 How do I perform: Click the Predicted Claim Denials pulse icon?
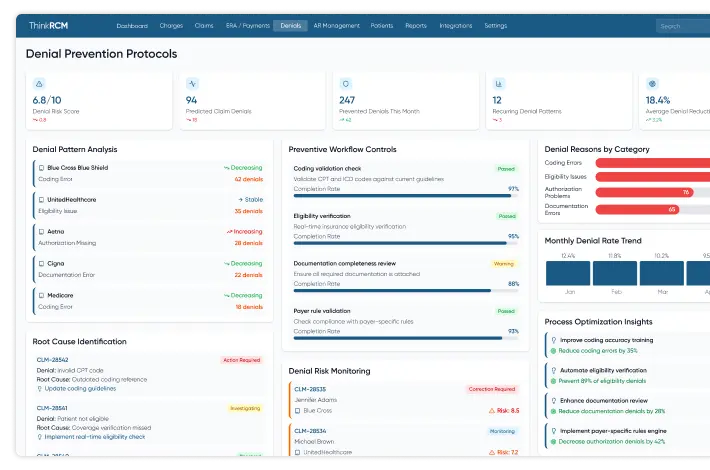192,84
